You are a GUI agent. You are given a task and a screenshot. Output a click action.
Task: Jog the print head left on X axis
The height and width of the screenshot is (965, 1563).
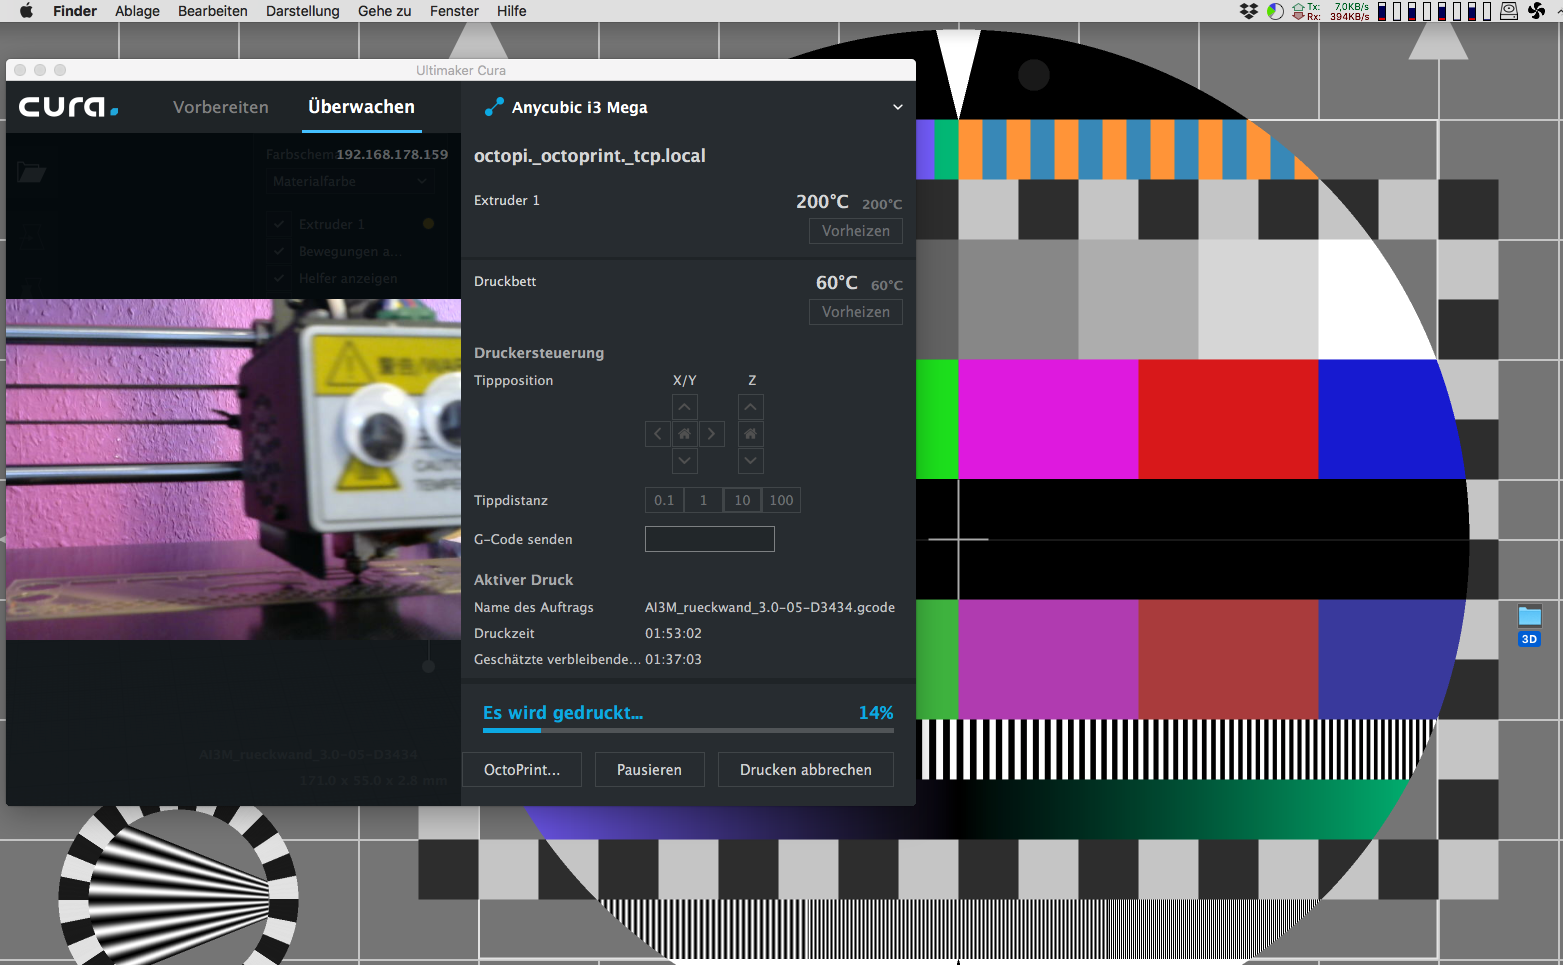[658, 434]
